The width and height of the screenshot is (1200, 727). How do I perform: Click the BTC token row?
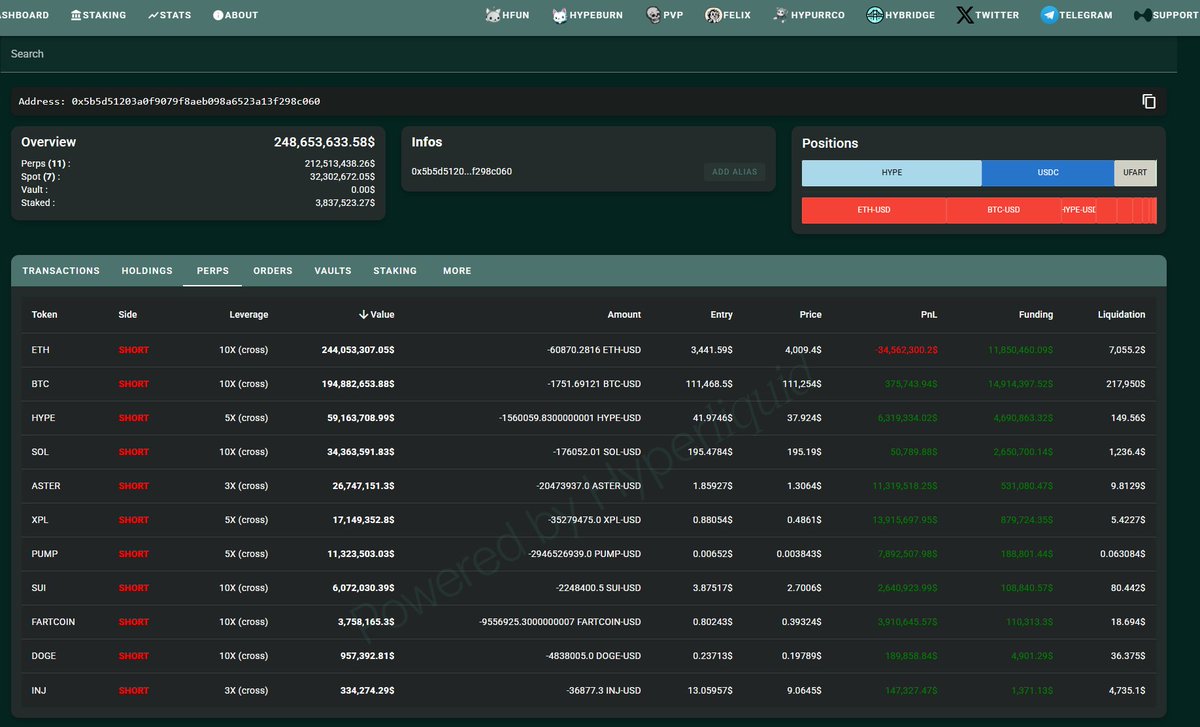[x=588, y=384]
